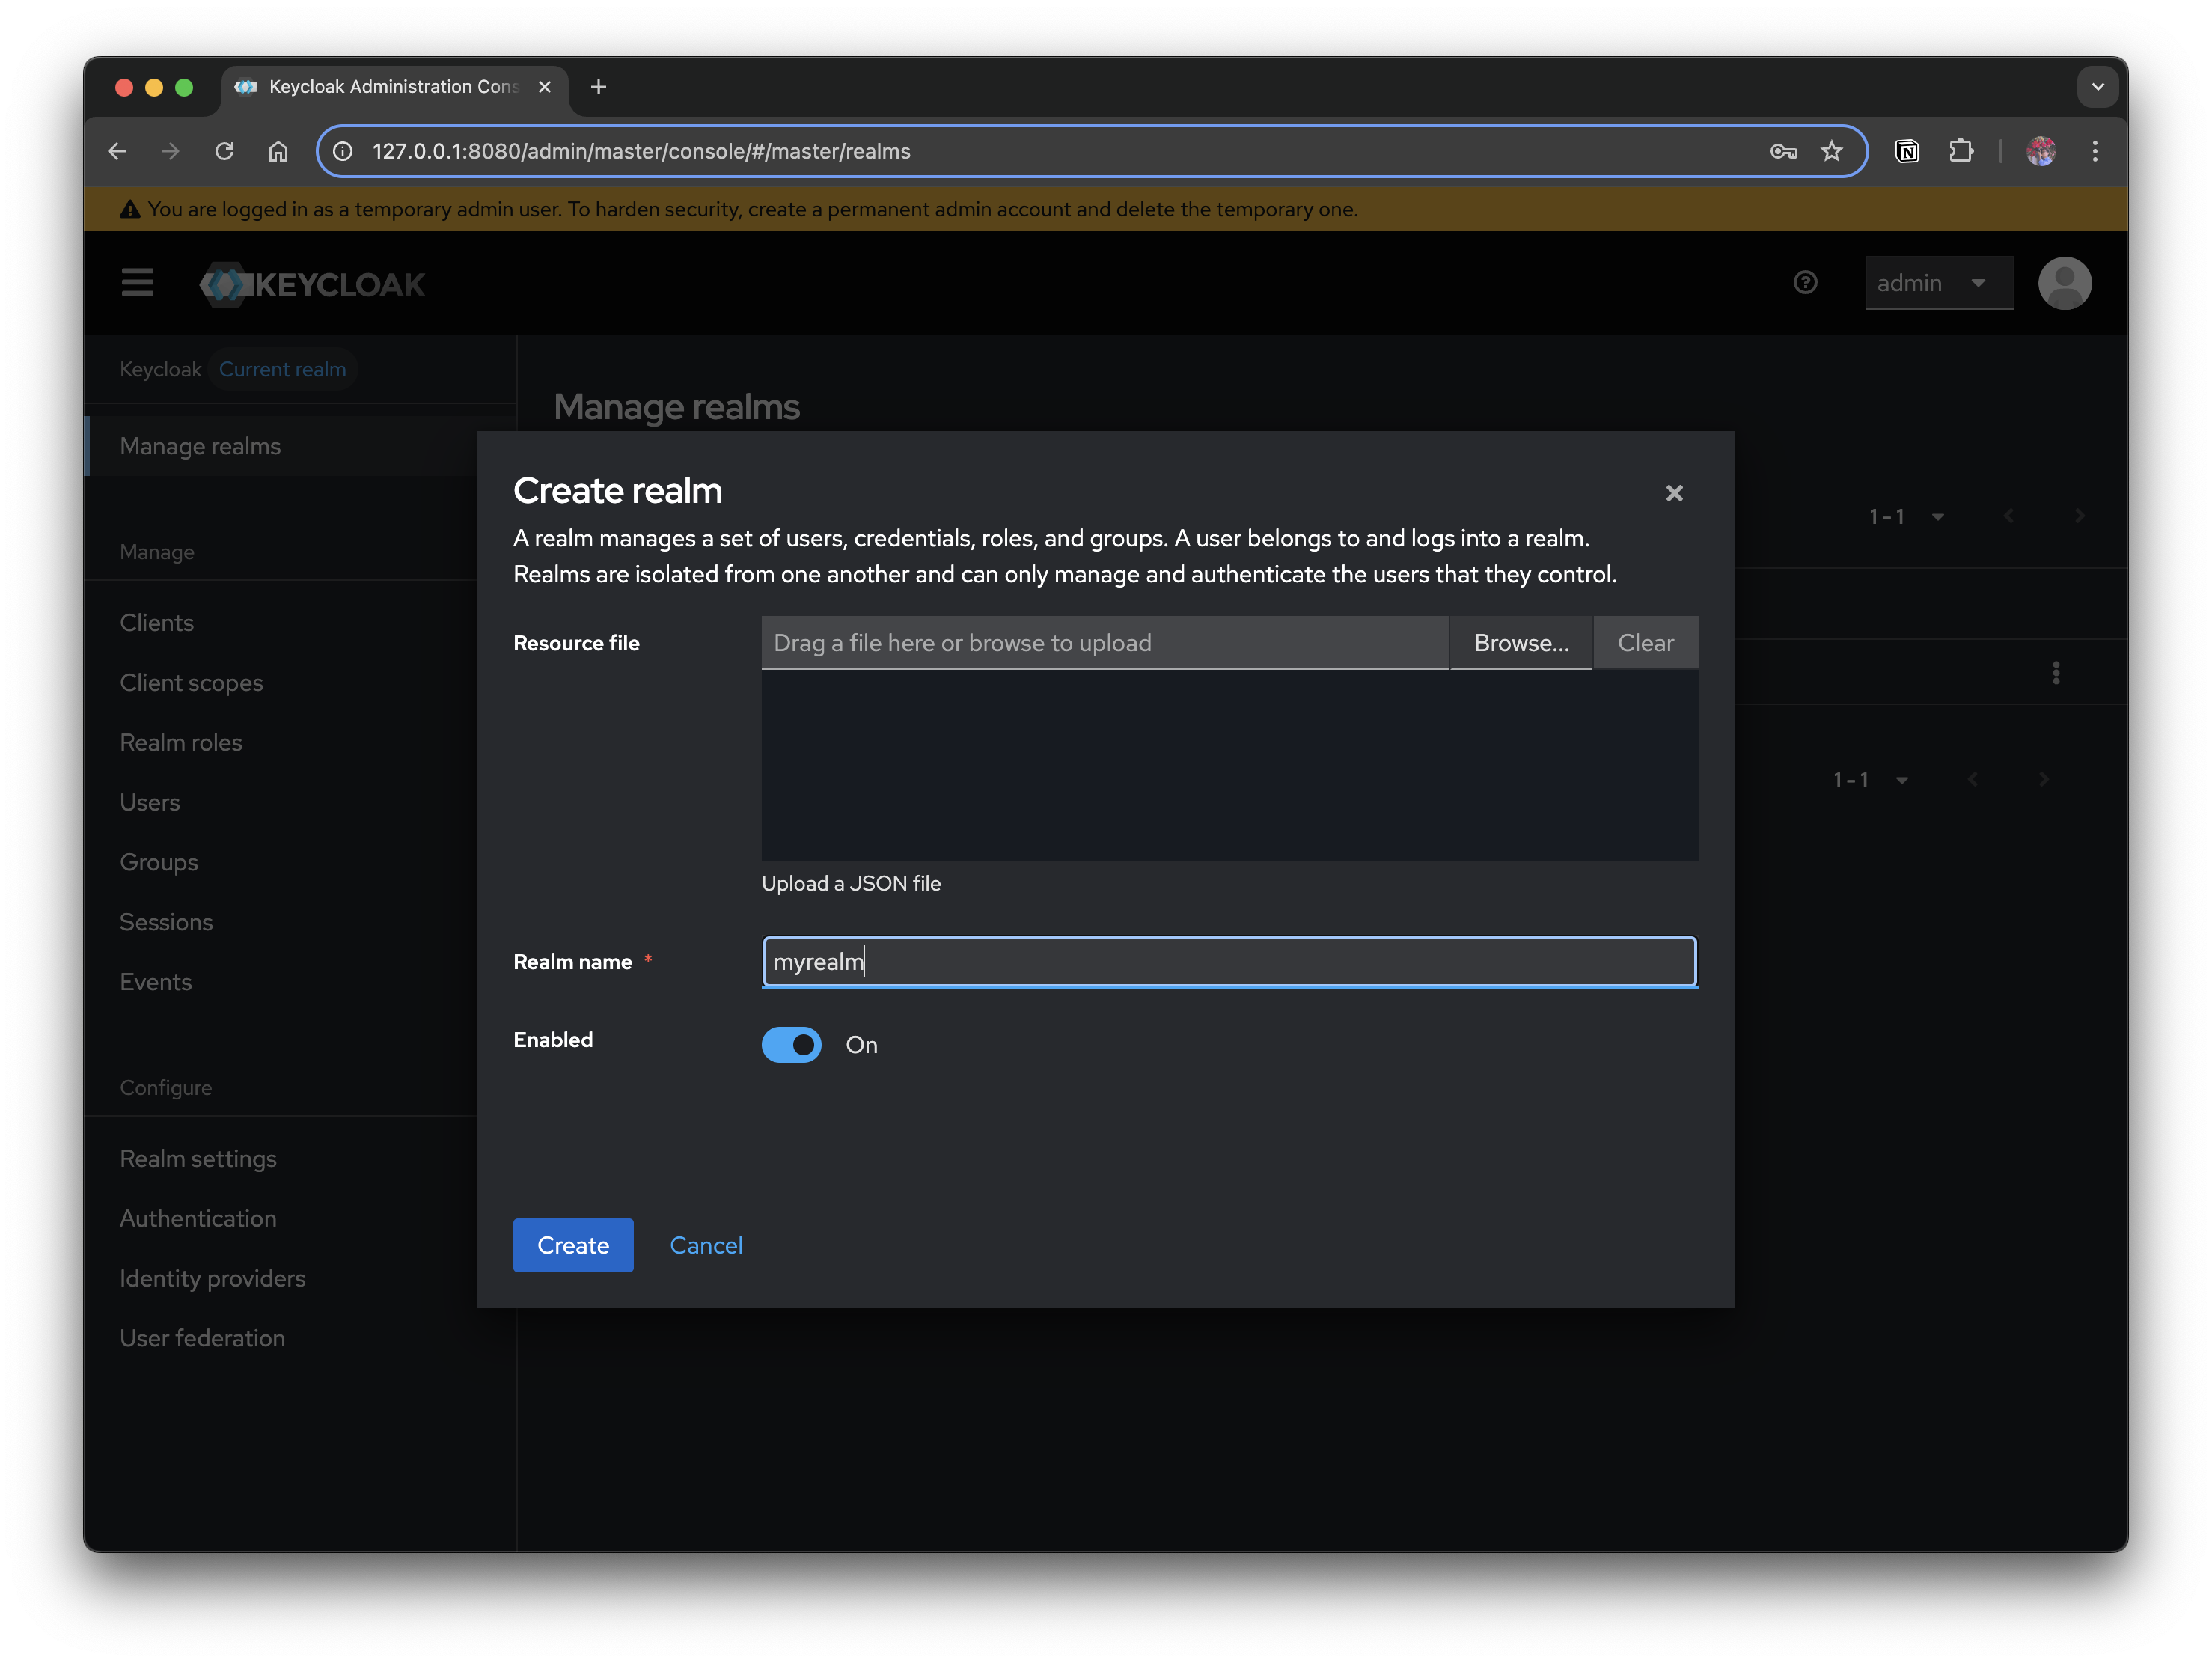Click the user avatar icon
The width and height of the screenshot is (2212, 1663).
(x=2064, y=283)
